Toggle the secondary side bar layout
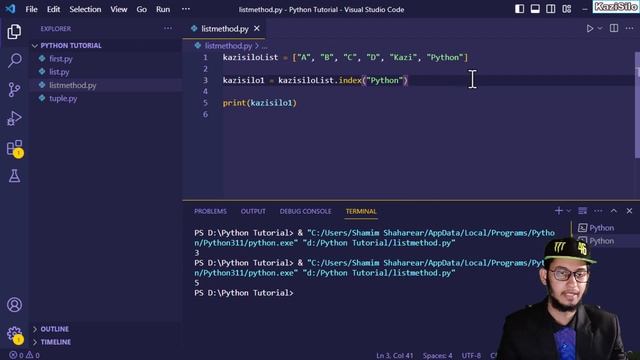Screen dimensions: 640x360 551,9
